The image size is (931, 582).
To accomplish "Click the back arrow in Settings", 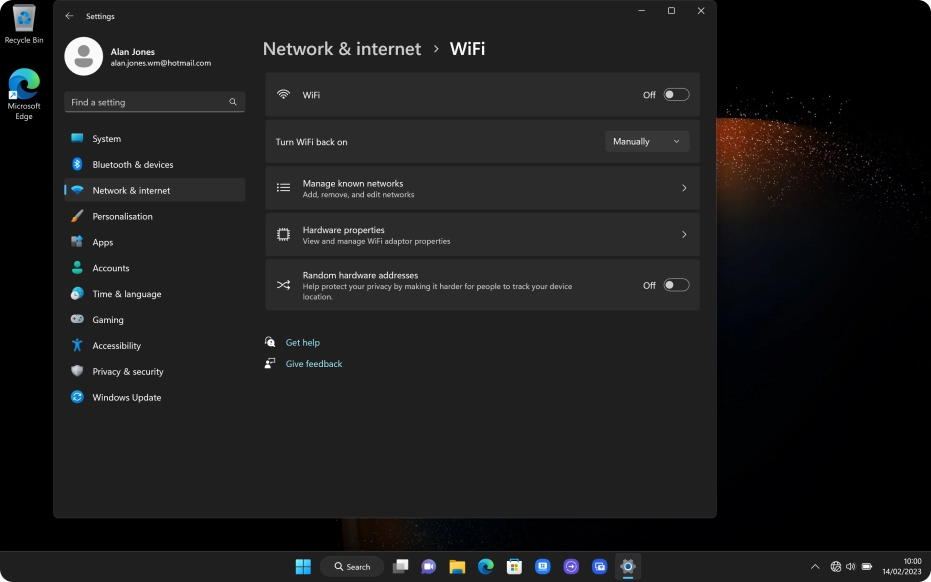I will (69, 16).
